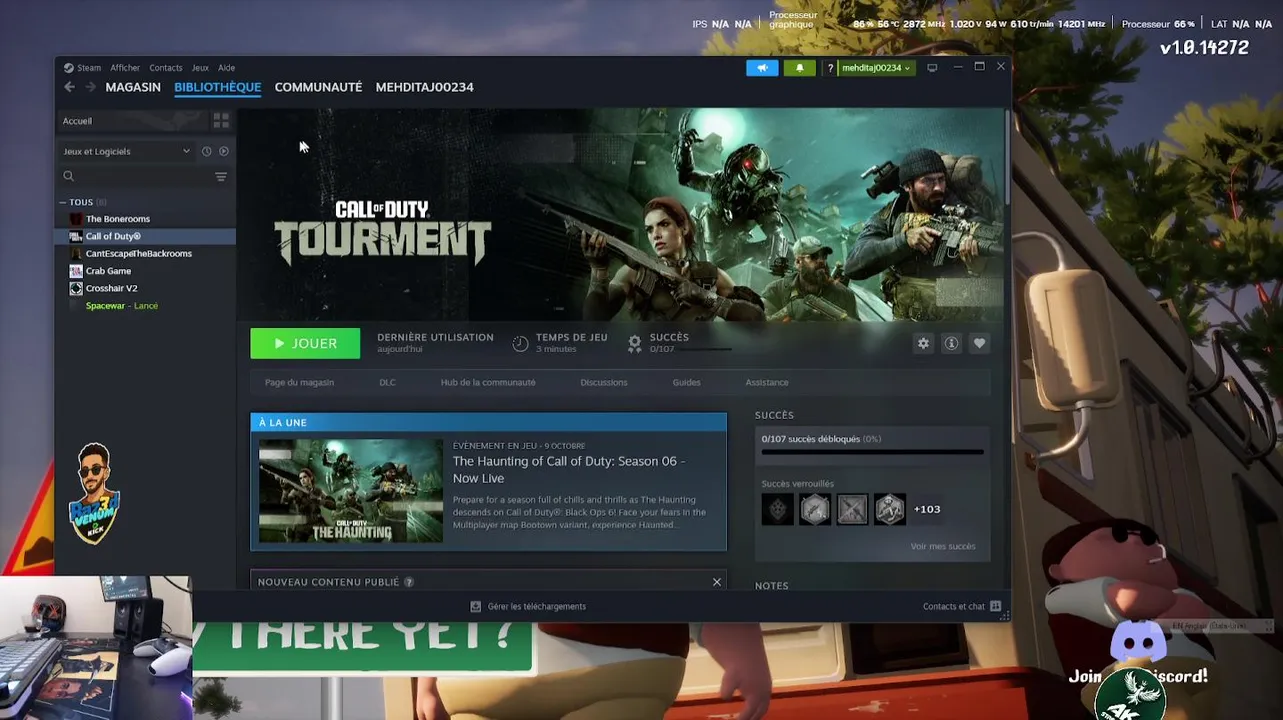Open the advanced filter lines icon
Image resolution: width=1283 pixels, height=720 pixels.
(221, 176)
